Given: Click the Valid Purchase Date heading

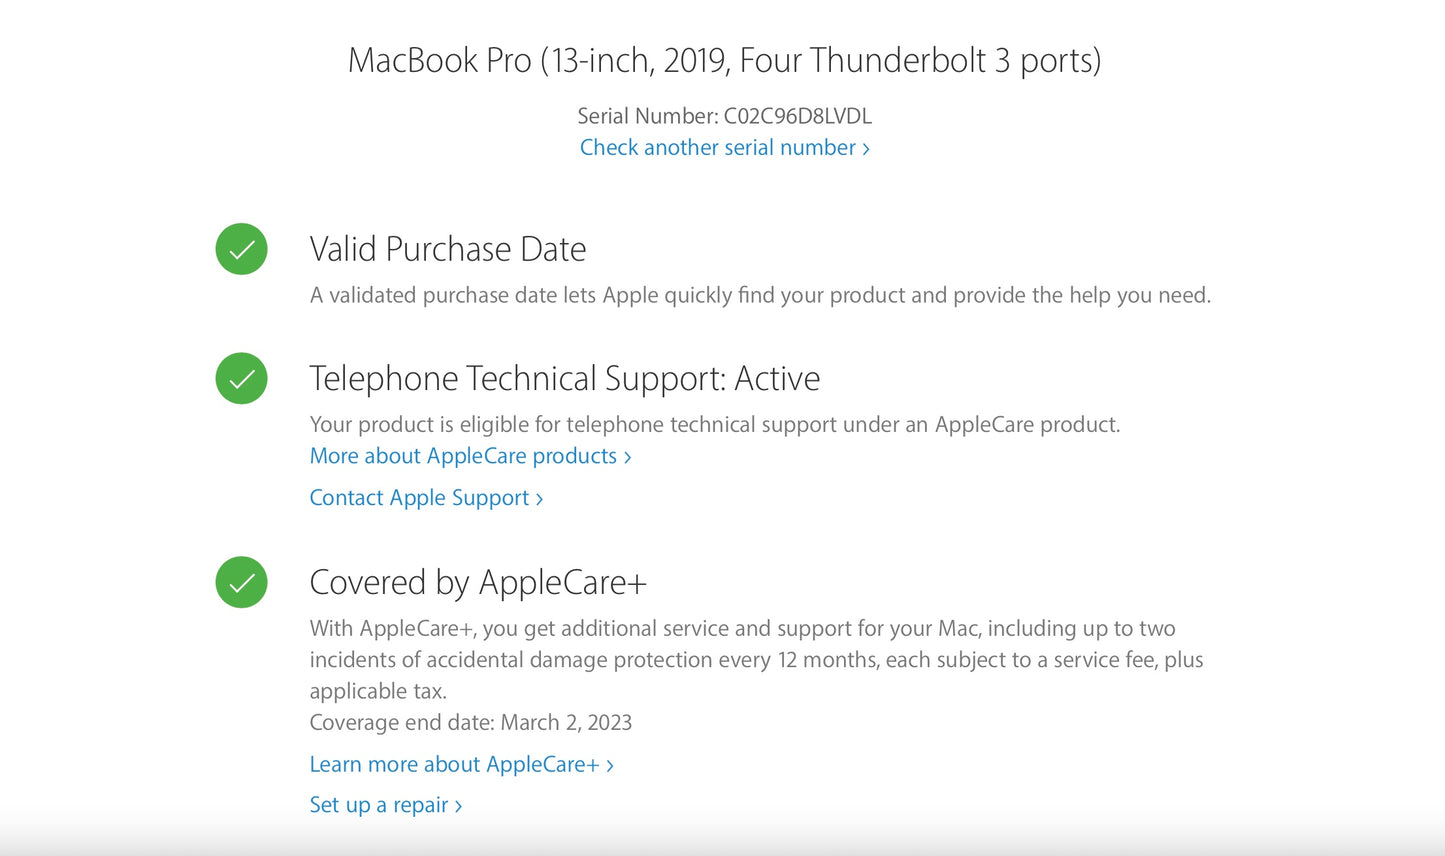Looking at the screenshot, I should click(447, 249).
